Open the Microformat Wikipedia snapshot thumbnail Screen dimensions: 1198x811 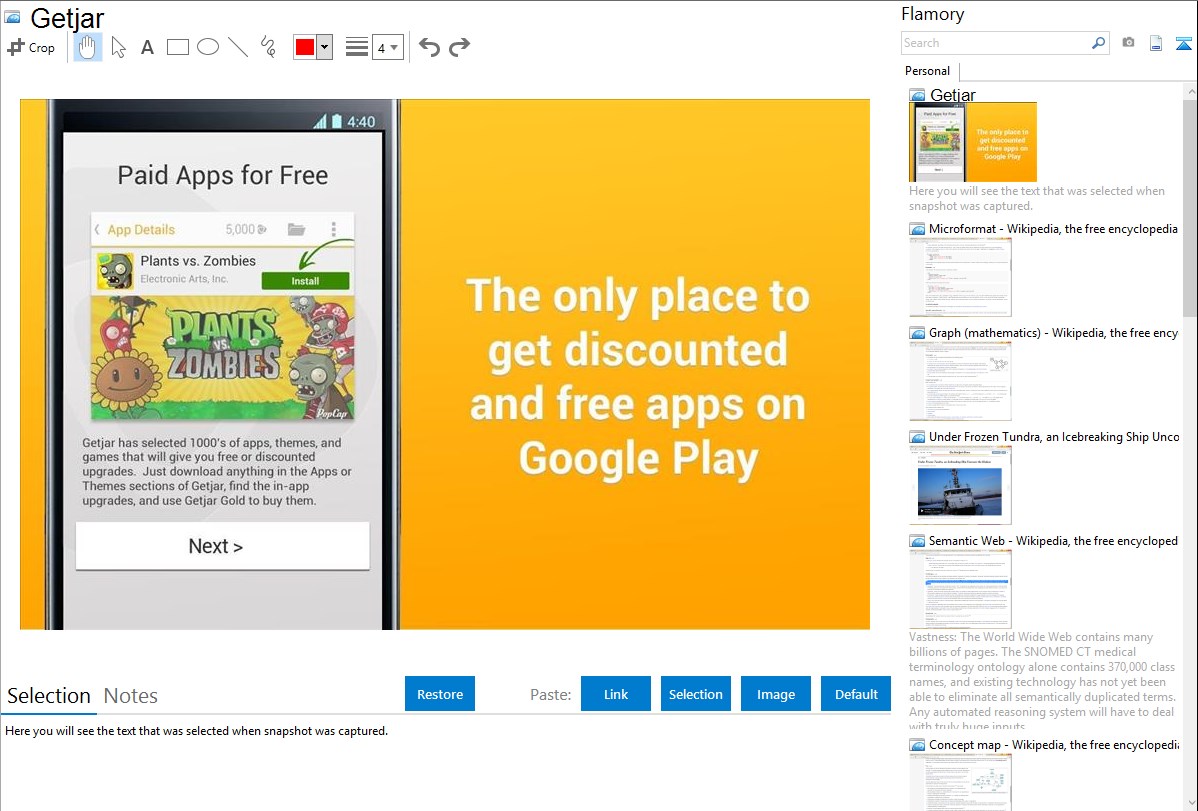960,277
